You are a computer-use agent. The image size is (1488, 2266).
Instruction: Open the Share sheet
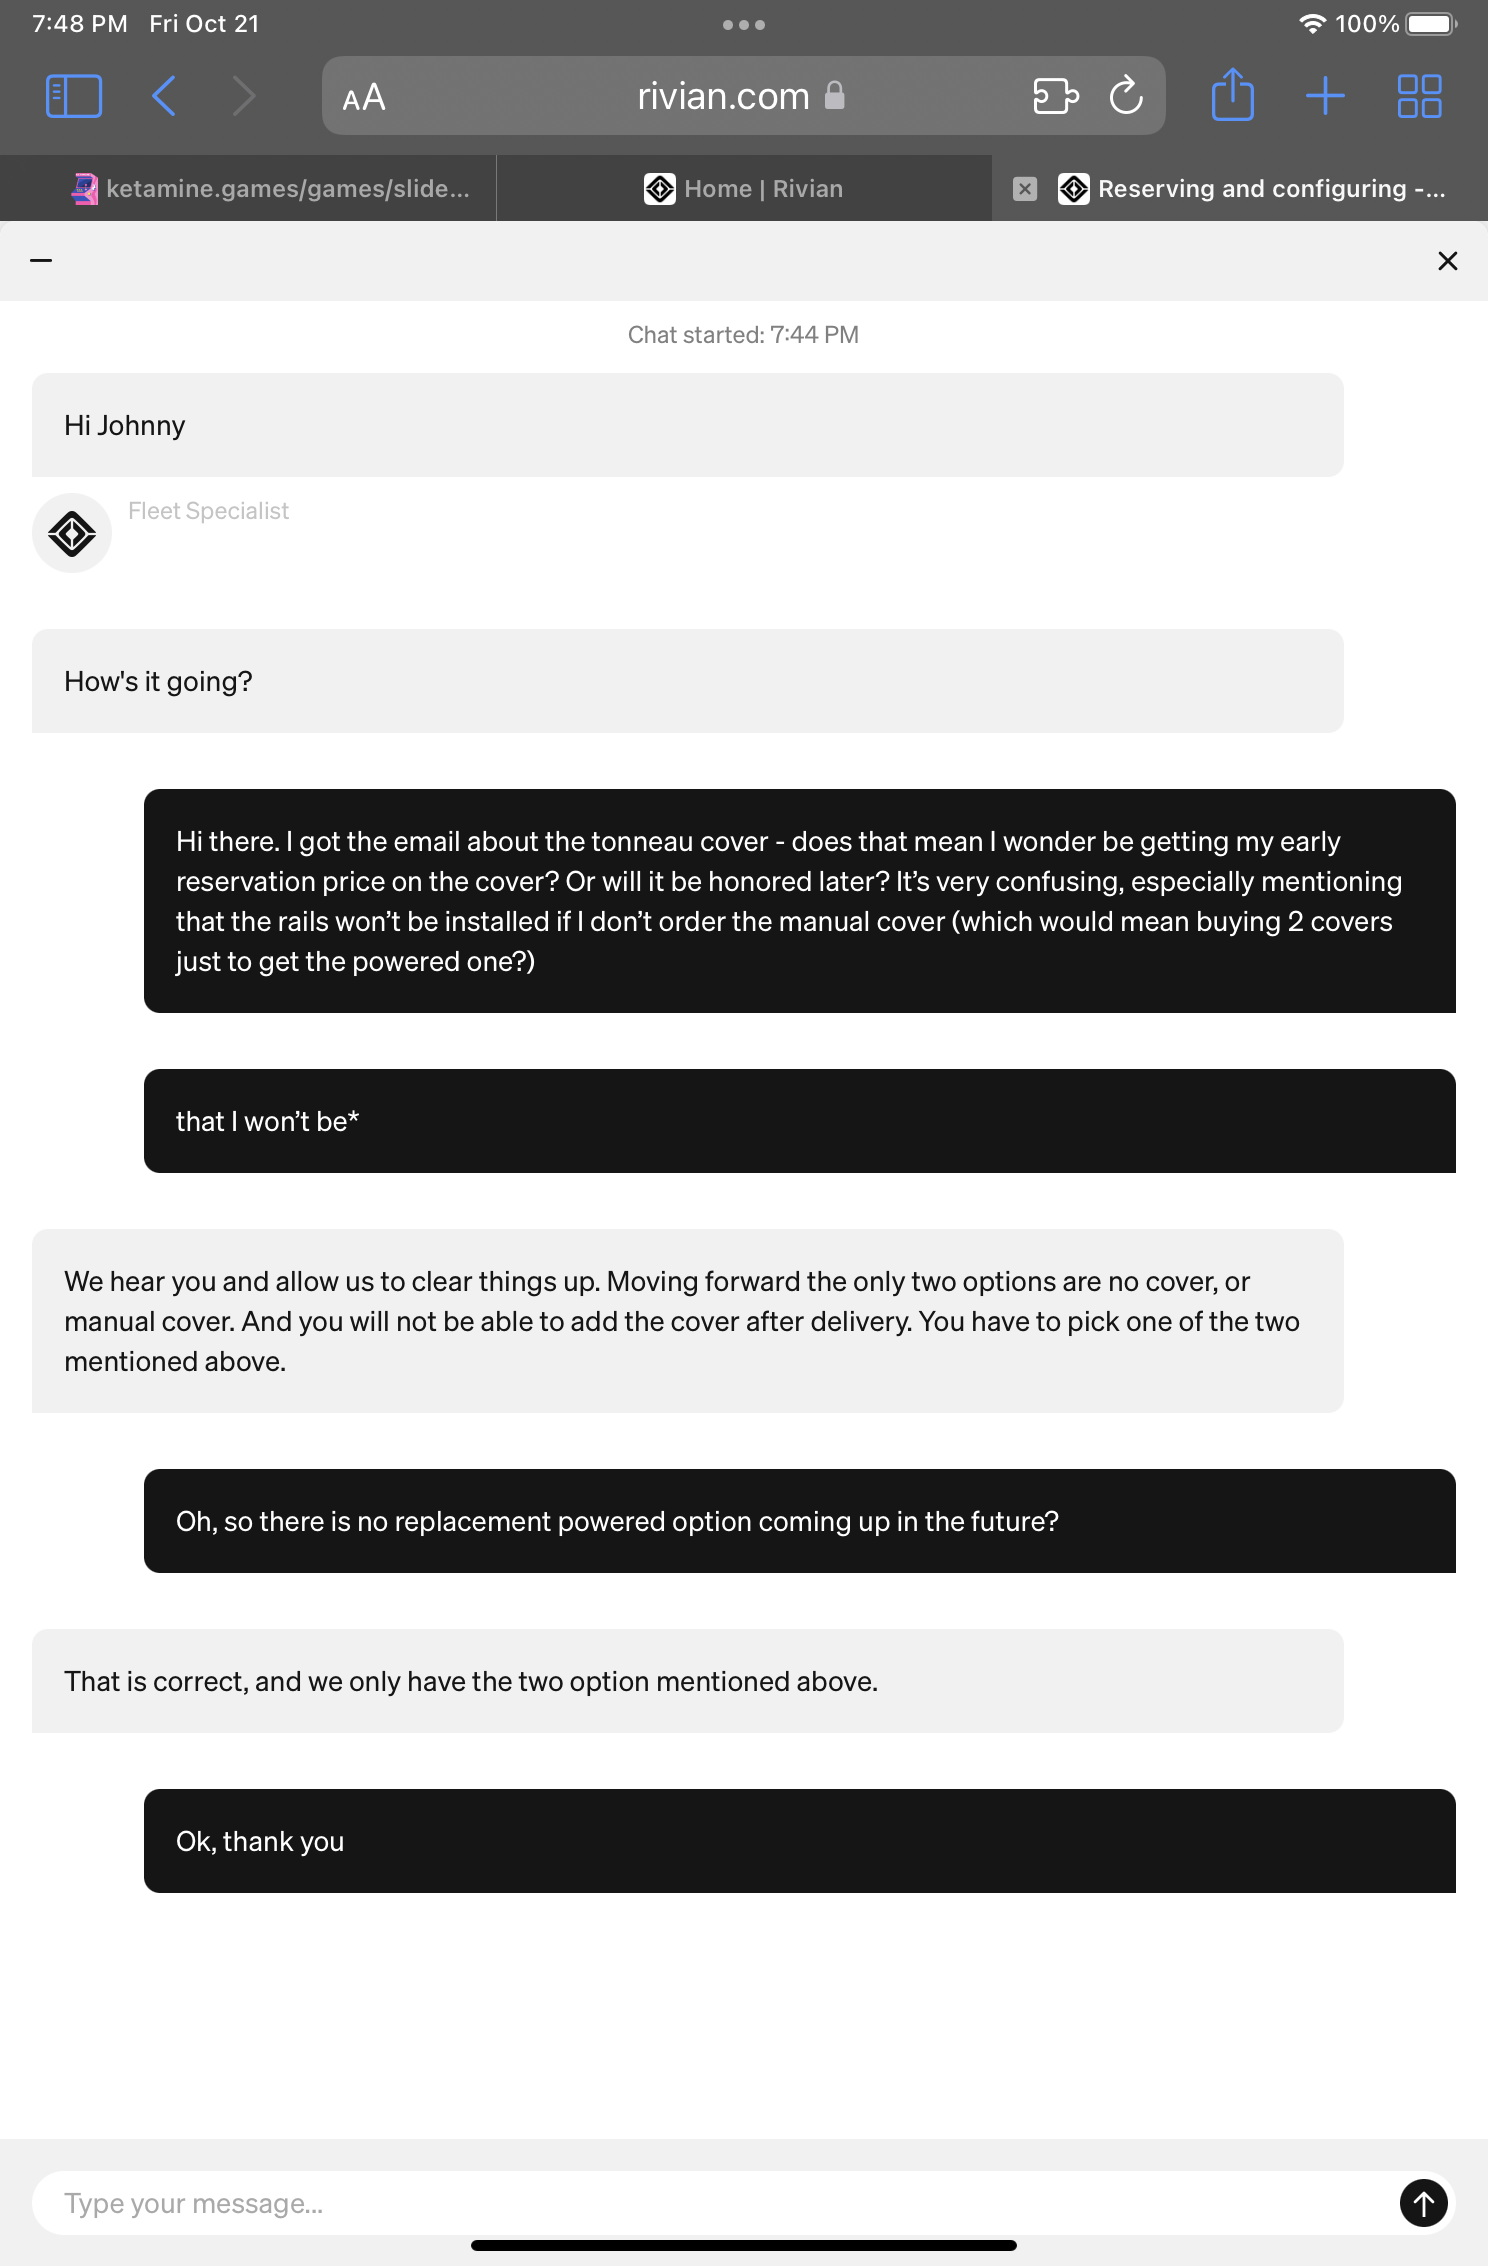coord(1232,97)
